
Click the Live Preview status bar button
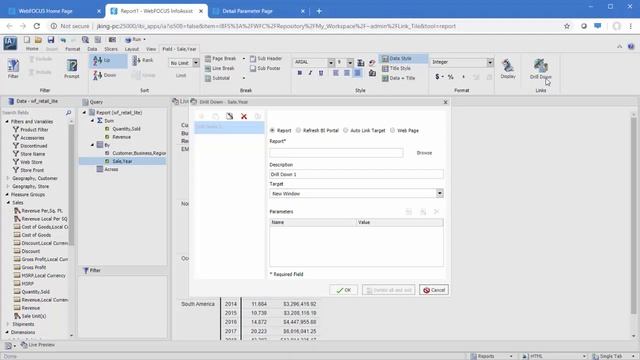point(38,345)
